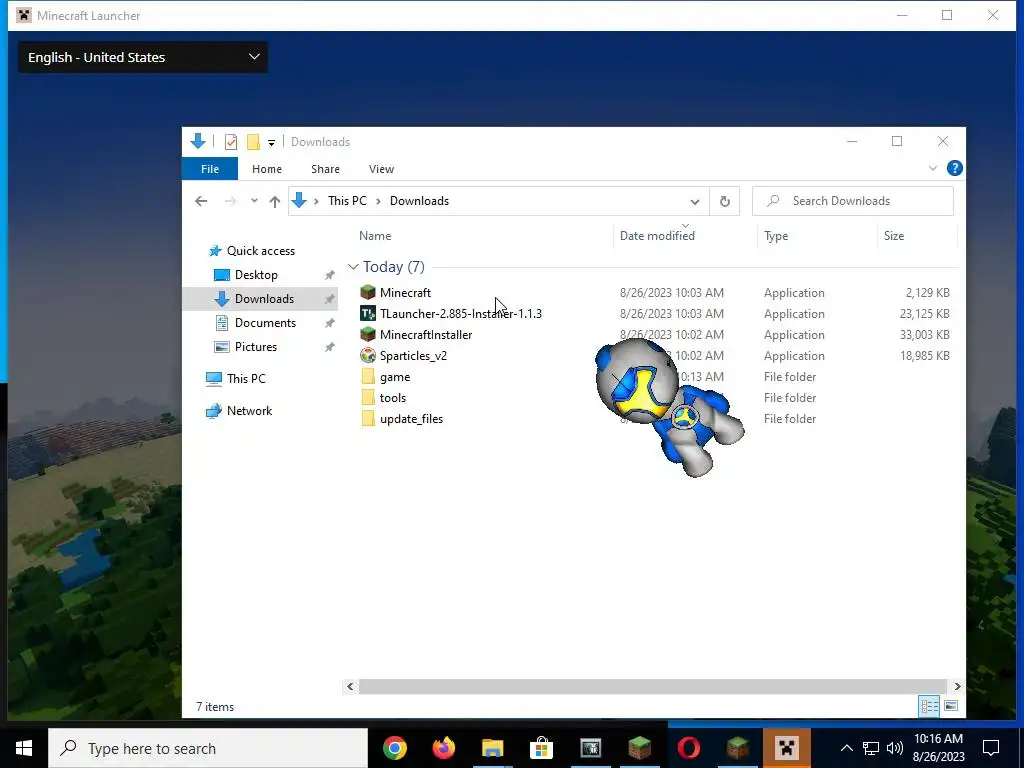The height and width of the screenshot is (768, 1024).
Task: Open the File menu tab
Action: pyautogui.click(x=210, y=168)
